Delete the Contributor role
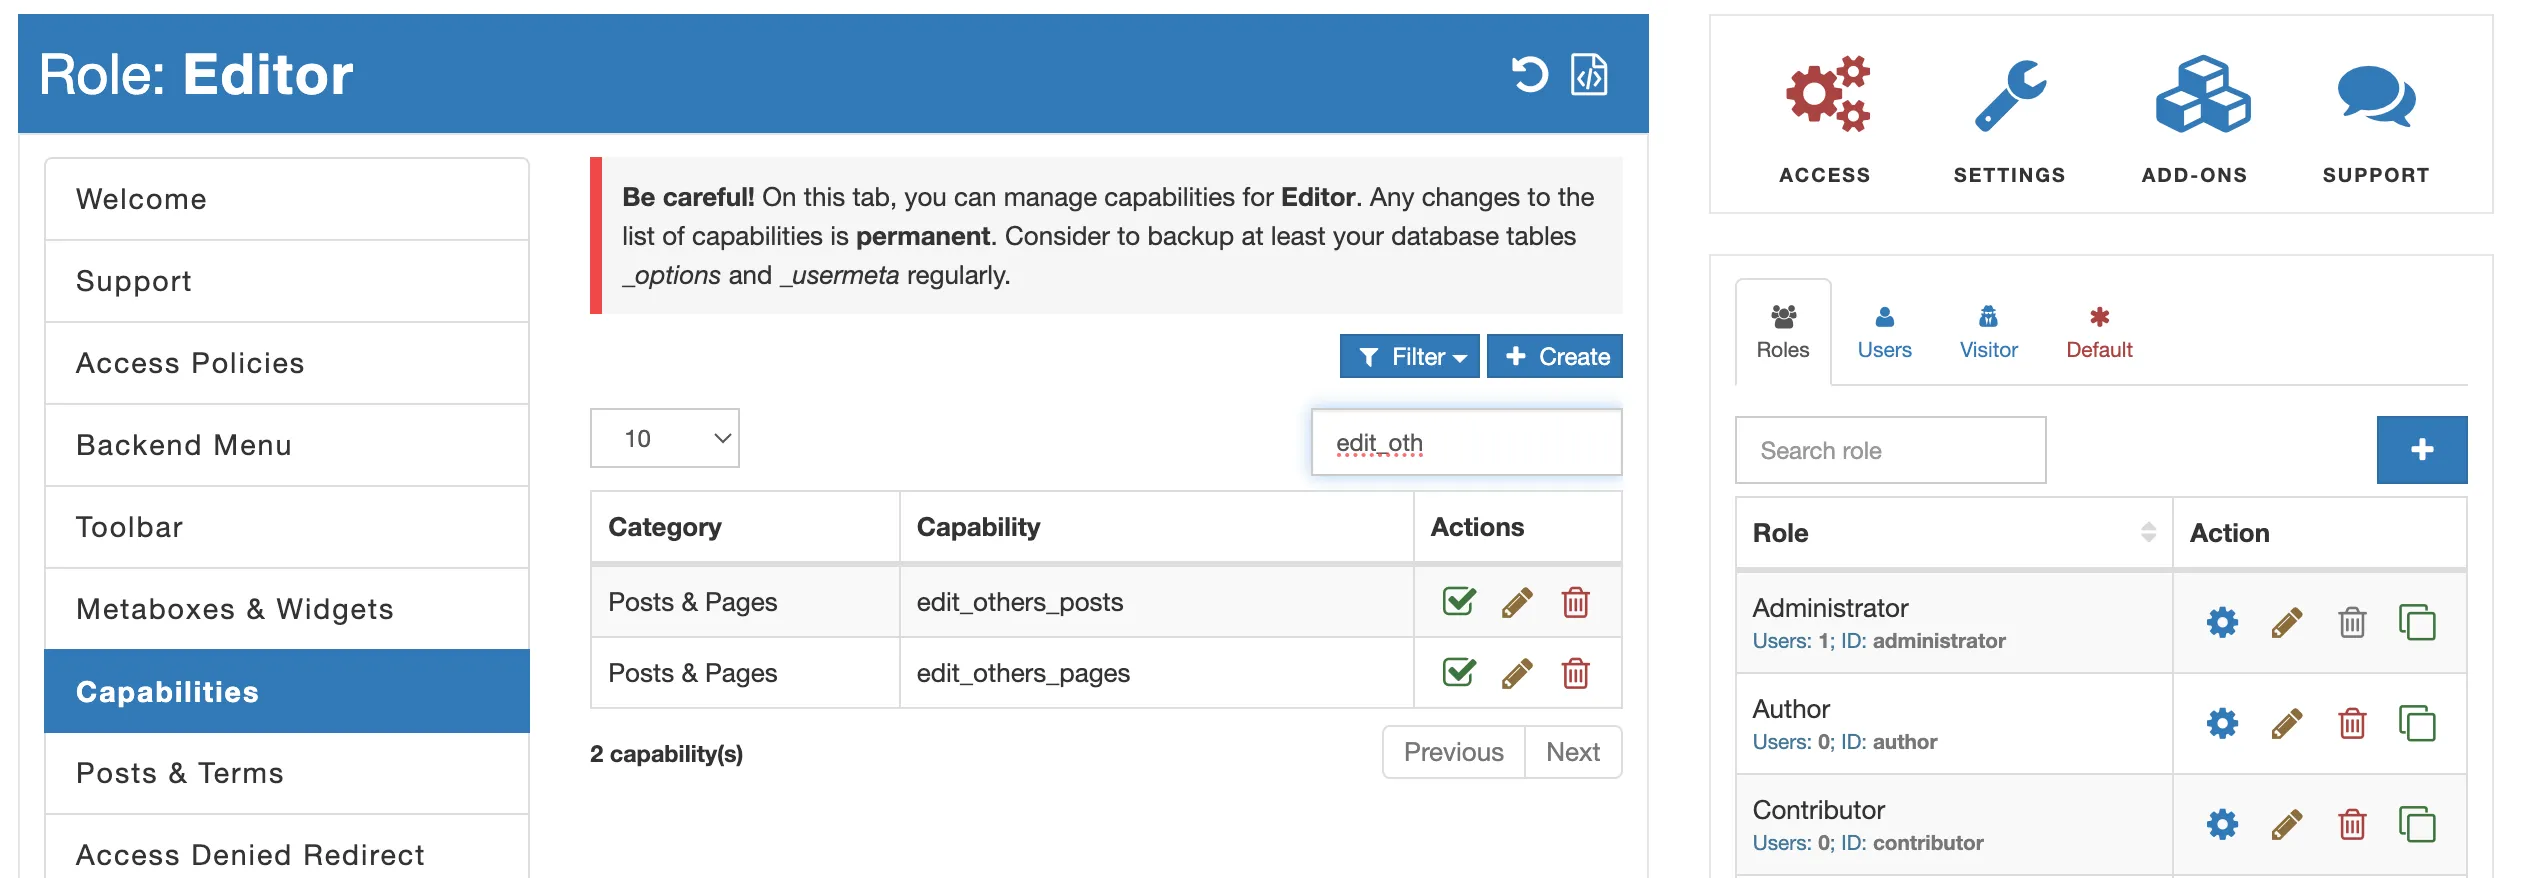Screen dimensions: 2534x878 click(2352, 825)
